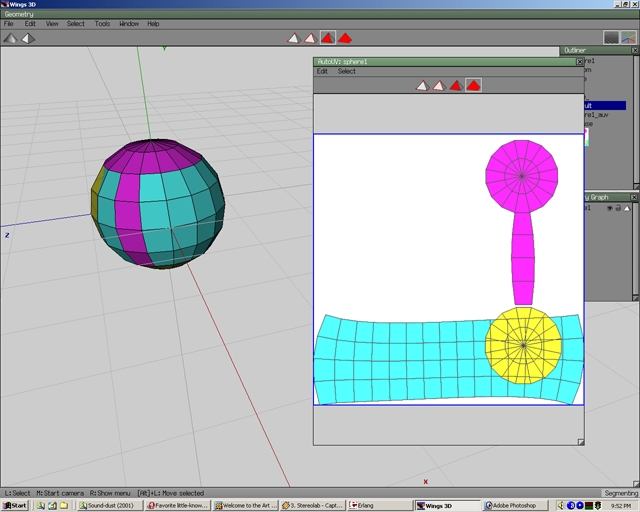Select yellow circular UV chart
Viewport: 640px width, 512px height.
pos(523,345)
